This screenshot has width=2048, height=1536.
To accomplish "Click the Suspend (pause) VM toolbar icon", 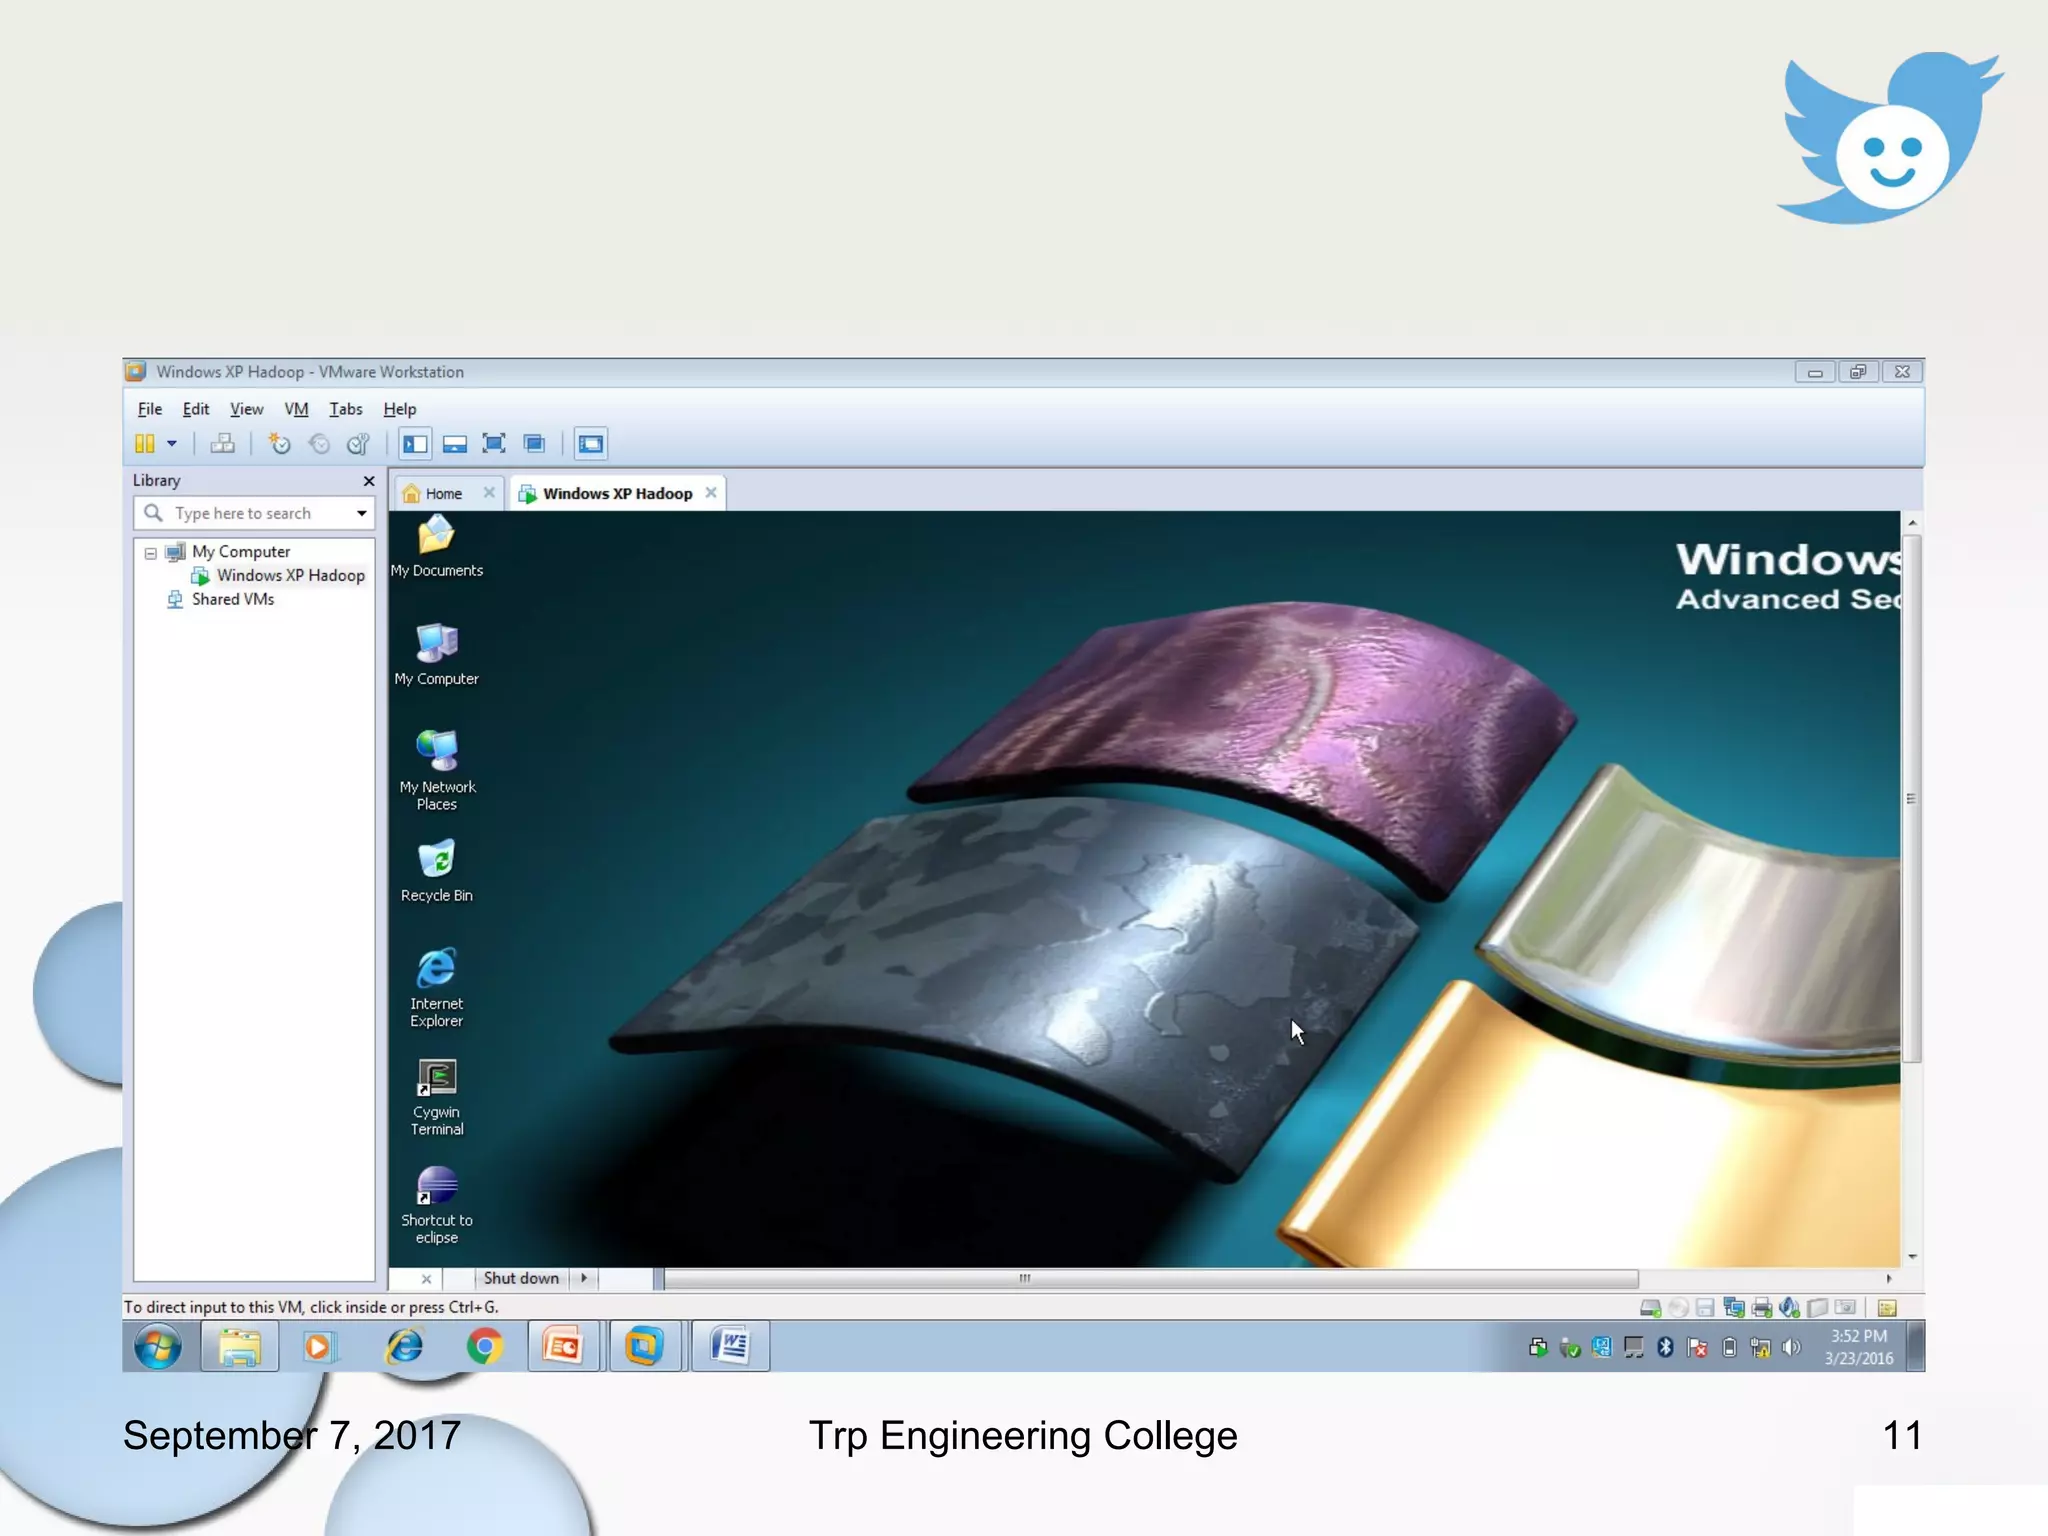I will pos(145,444).
